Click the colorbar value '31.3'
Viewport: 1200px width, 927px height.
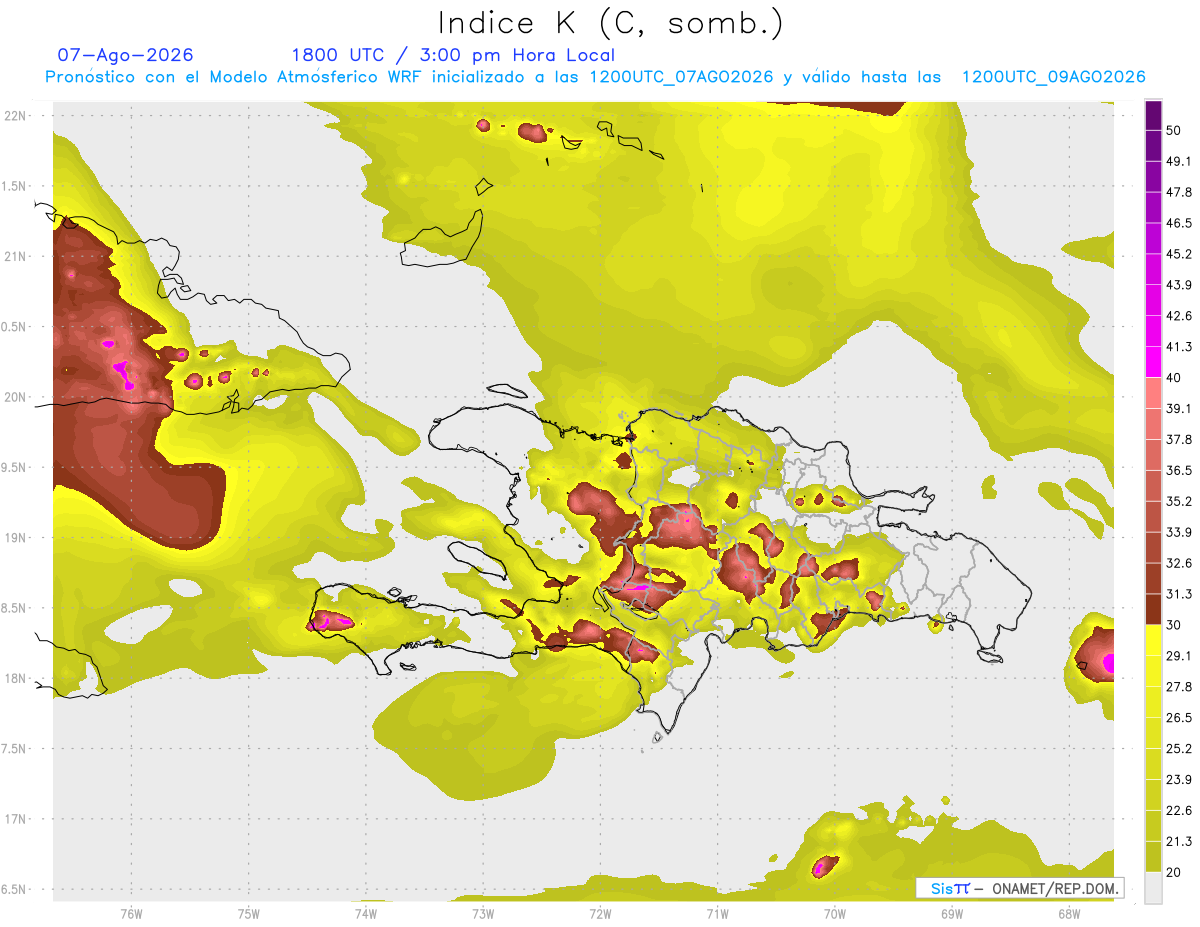[x=1179, y=594]
